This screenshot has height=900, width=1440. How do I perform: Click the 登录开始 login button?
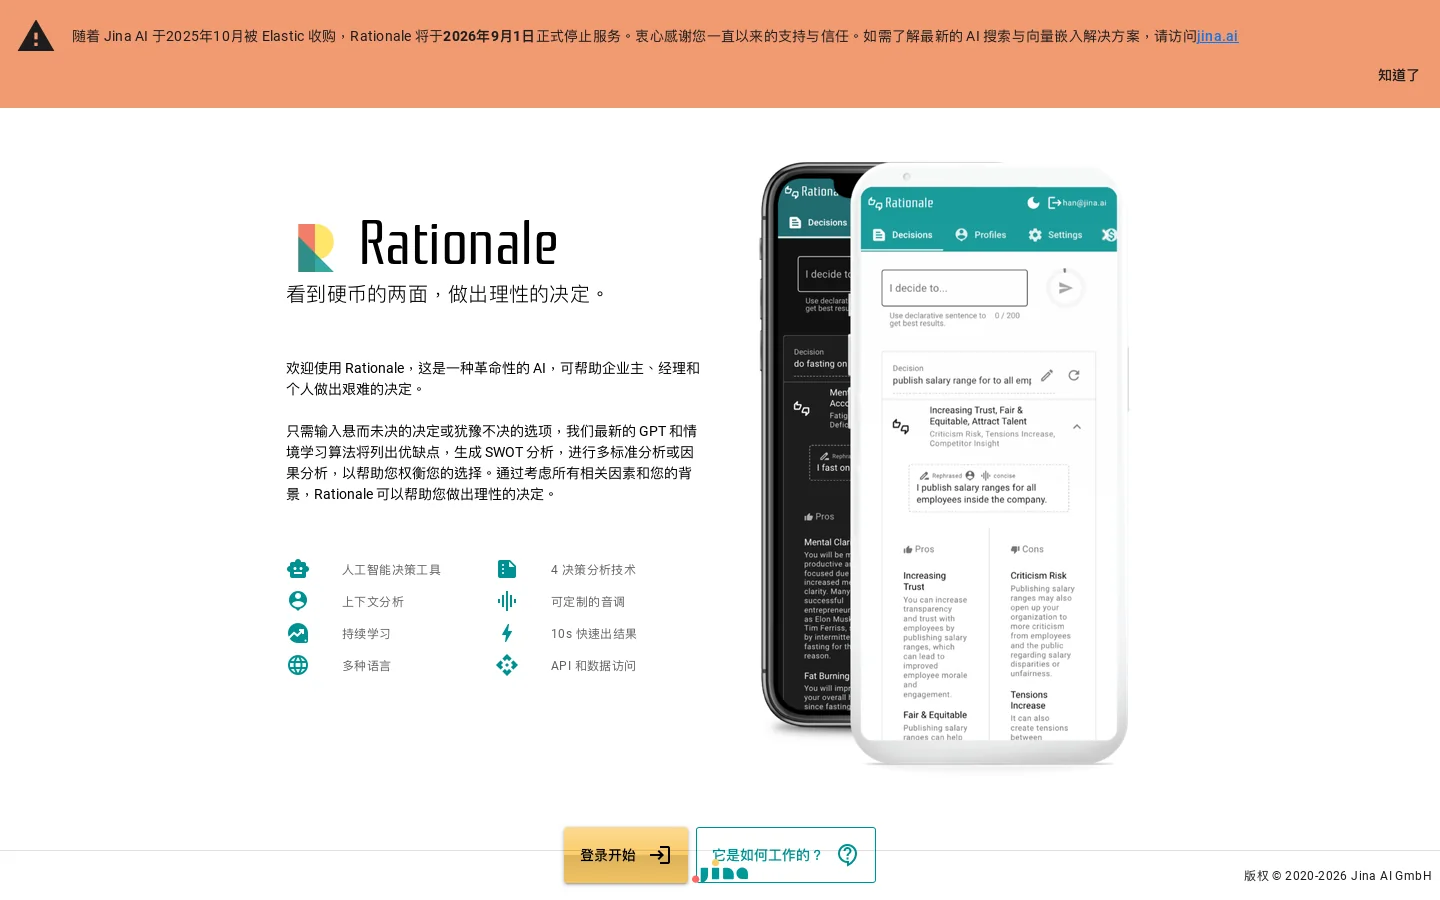[x=626, y=855]
